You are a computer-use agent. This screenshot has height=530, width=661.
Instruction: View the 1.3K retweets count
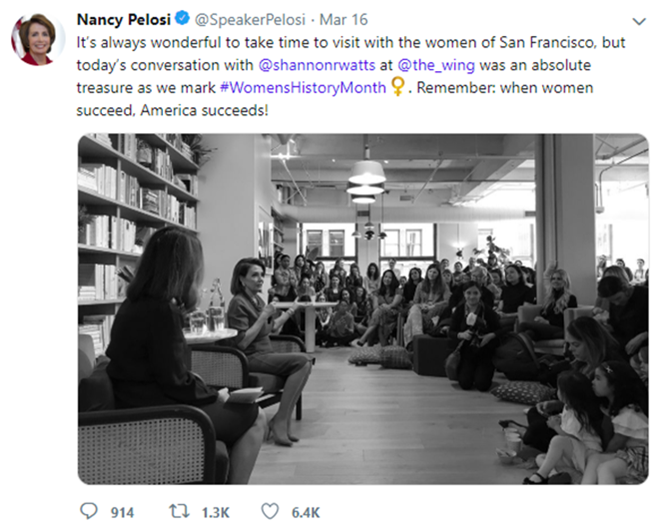[214, 512]
